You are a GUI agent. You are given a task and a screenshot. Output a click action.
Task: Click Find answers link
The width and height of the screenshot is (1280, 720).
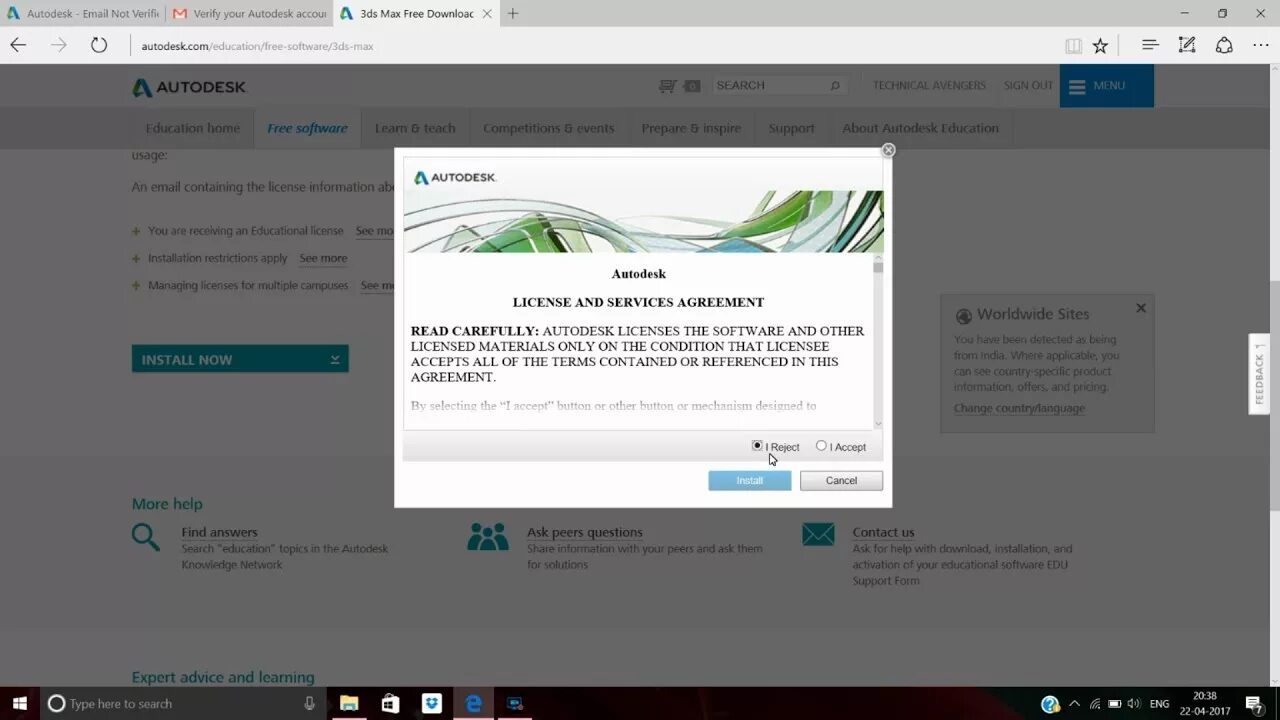219,532
